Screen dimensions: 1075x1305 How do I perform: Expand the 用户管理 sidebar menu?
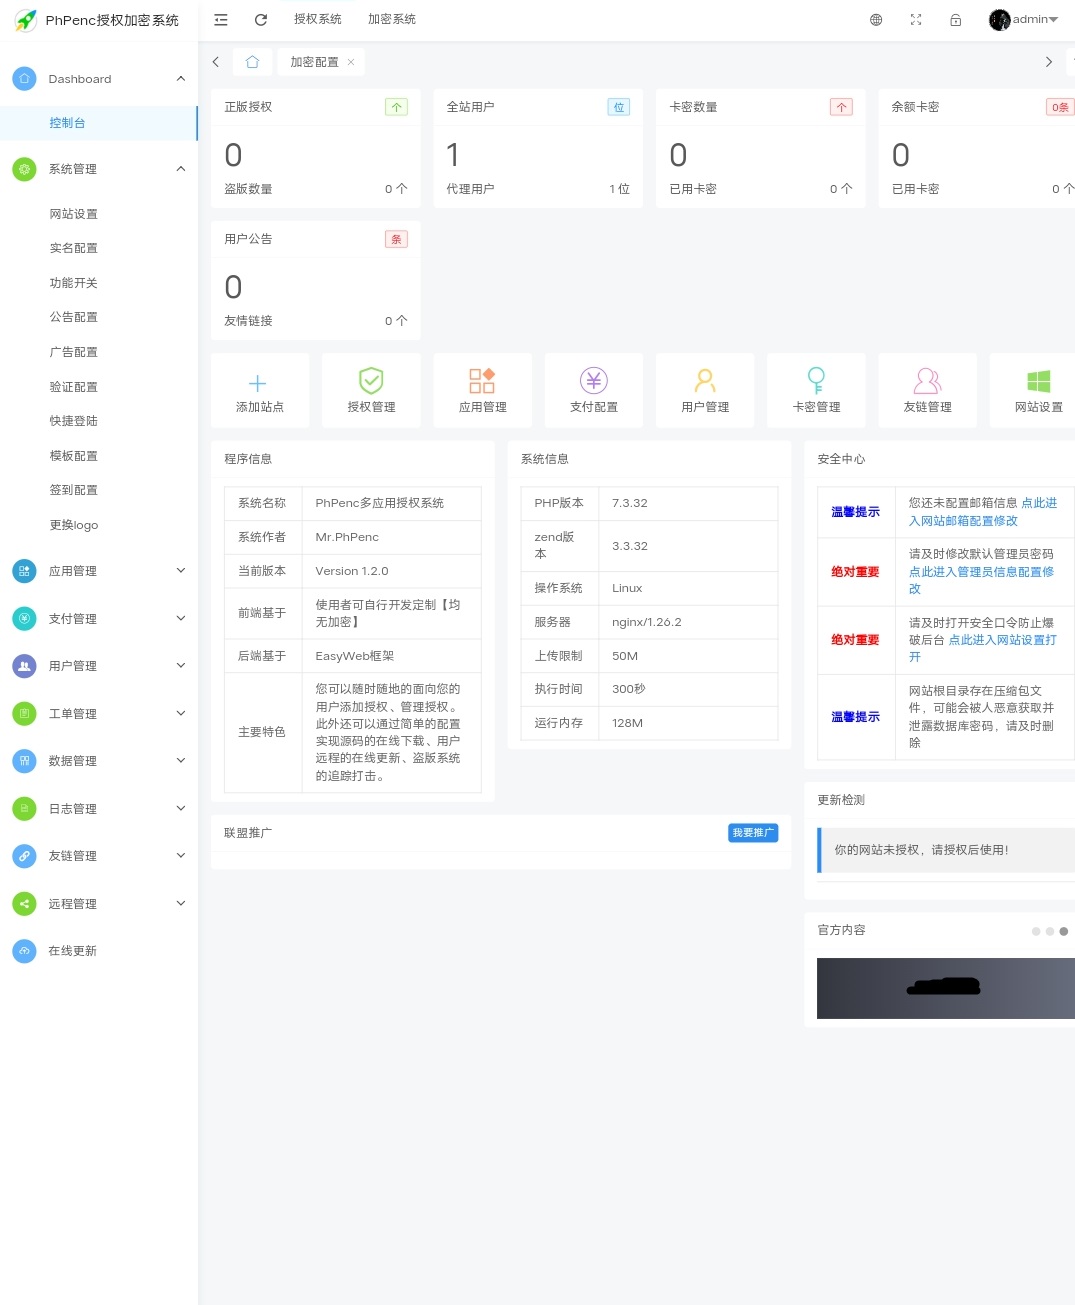click(x=98, y=666)
